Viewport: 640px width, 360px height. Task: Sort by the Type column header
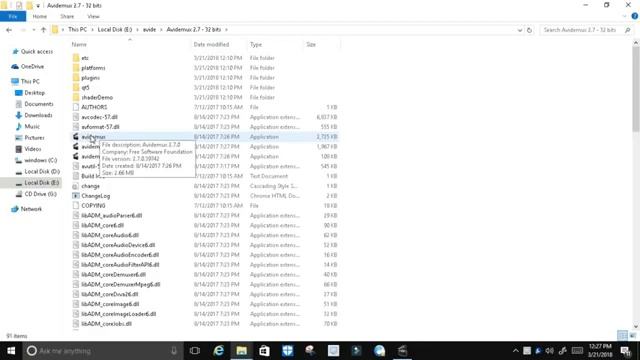point(256,44)
